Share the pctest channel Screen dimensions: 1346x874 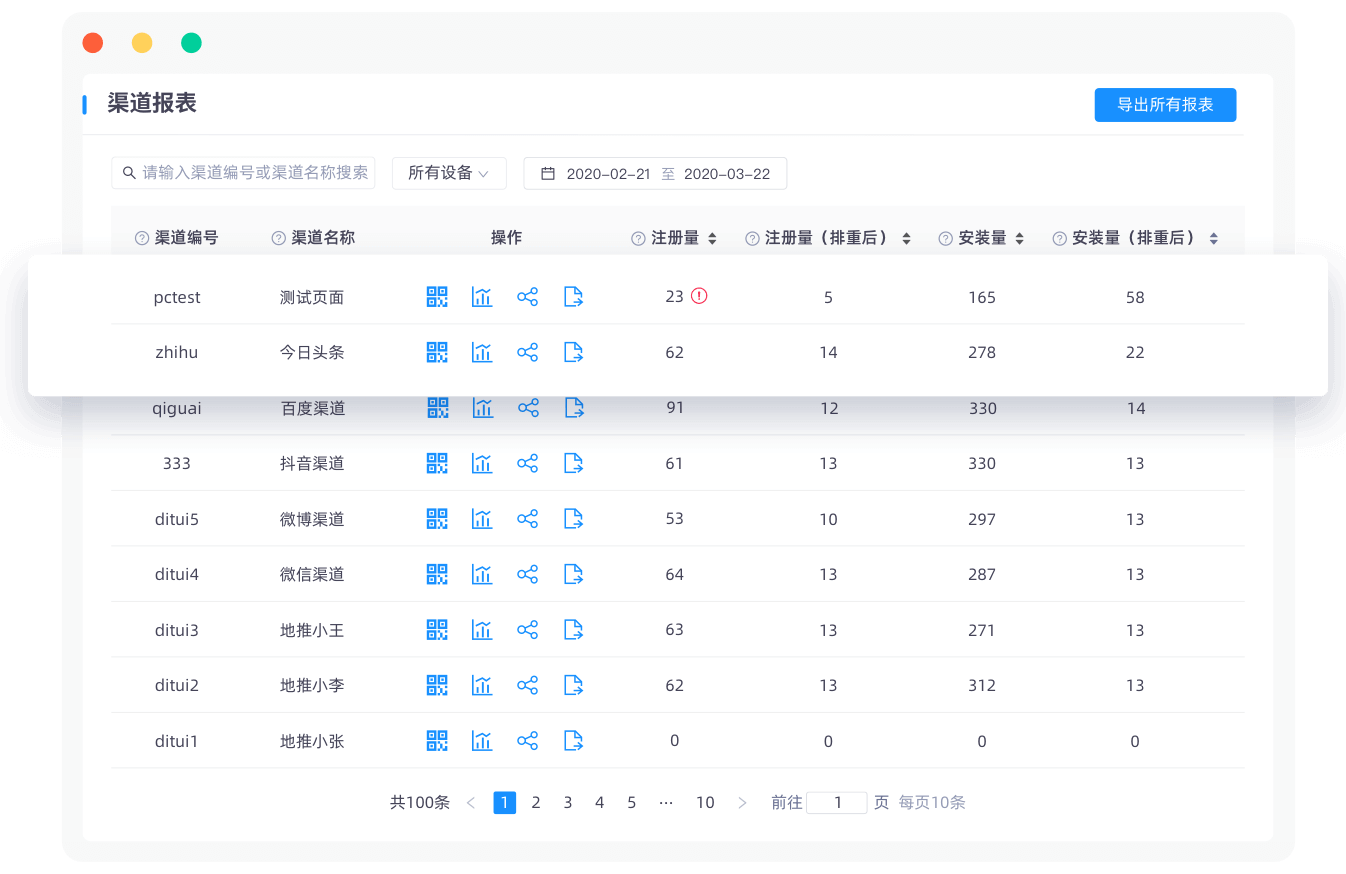(527, 297)
